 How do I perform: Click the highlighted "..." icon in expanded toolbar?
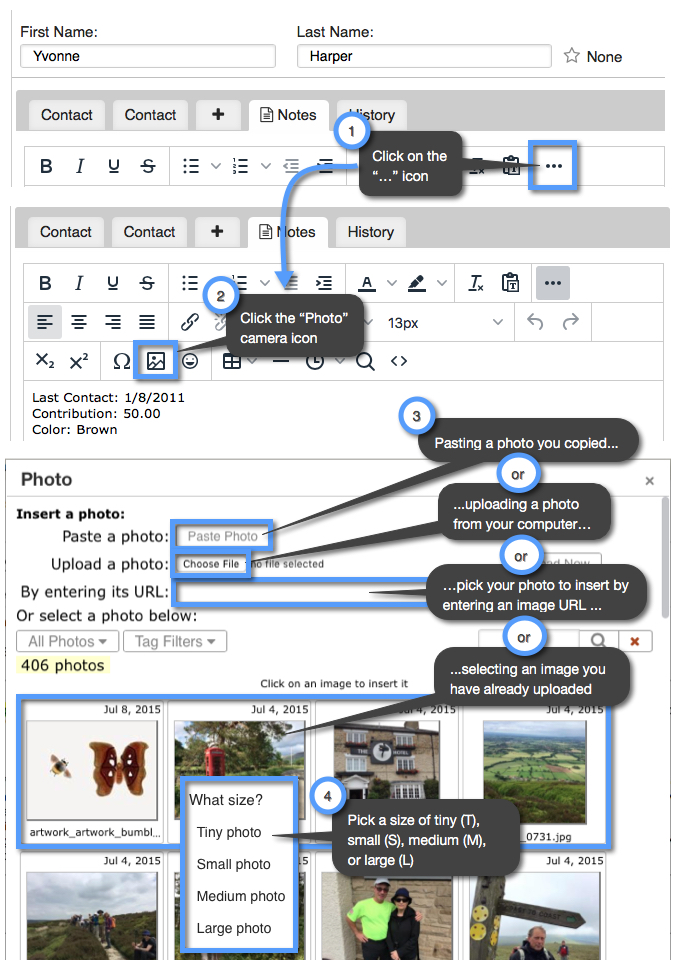click(x=553, y=283)
